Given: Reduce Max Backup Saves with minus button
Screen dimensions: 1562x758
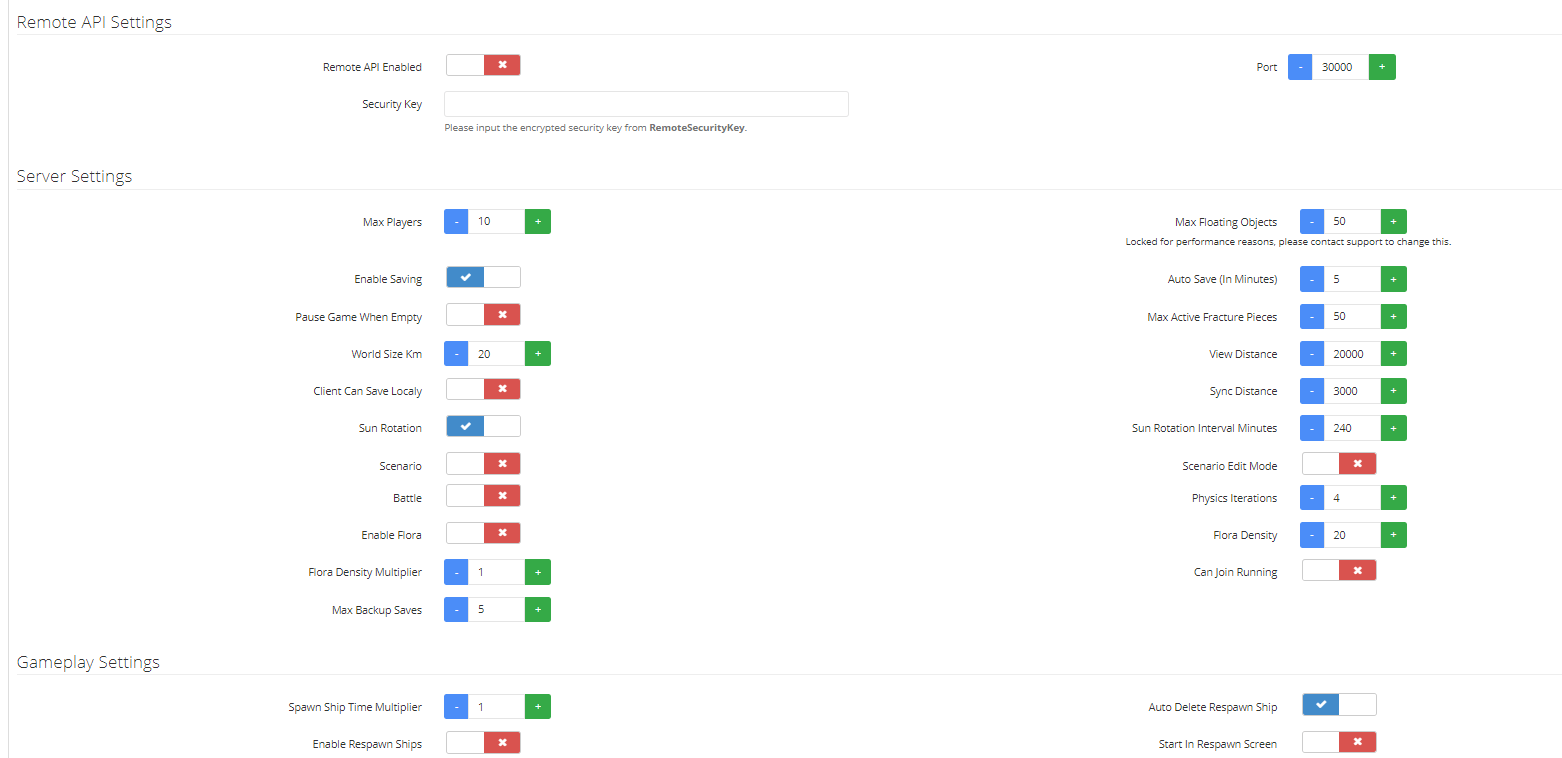Looking at the screenshot, I should tap(456, 610).
